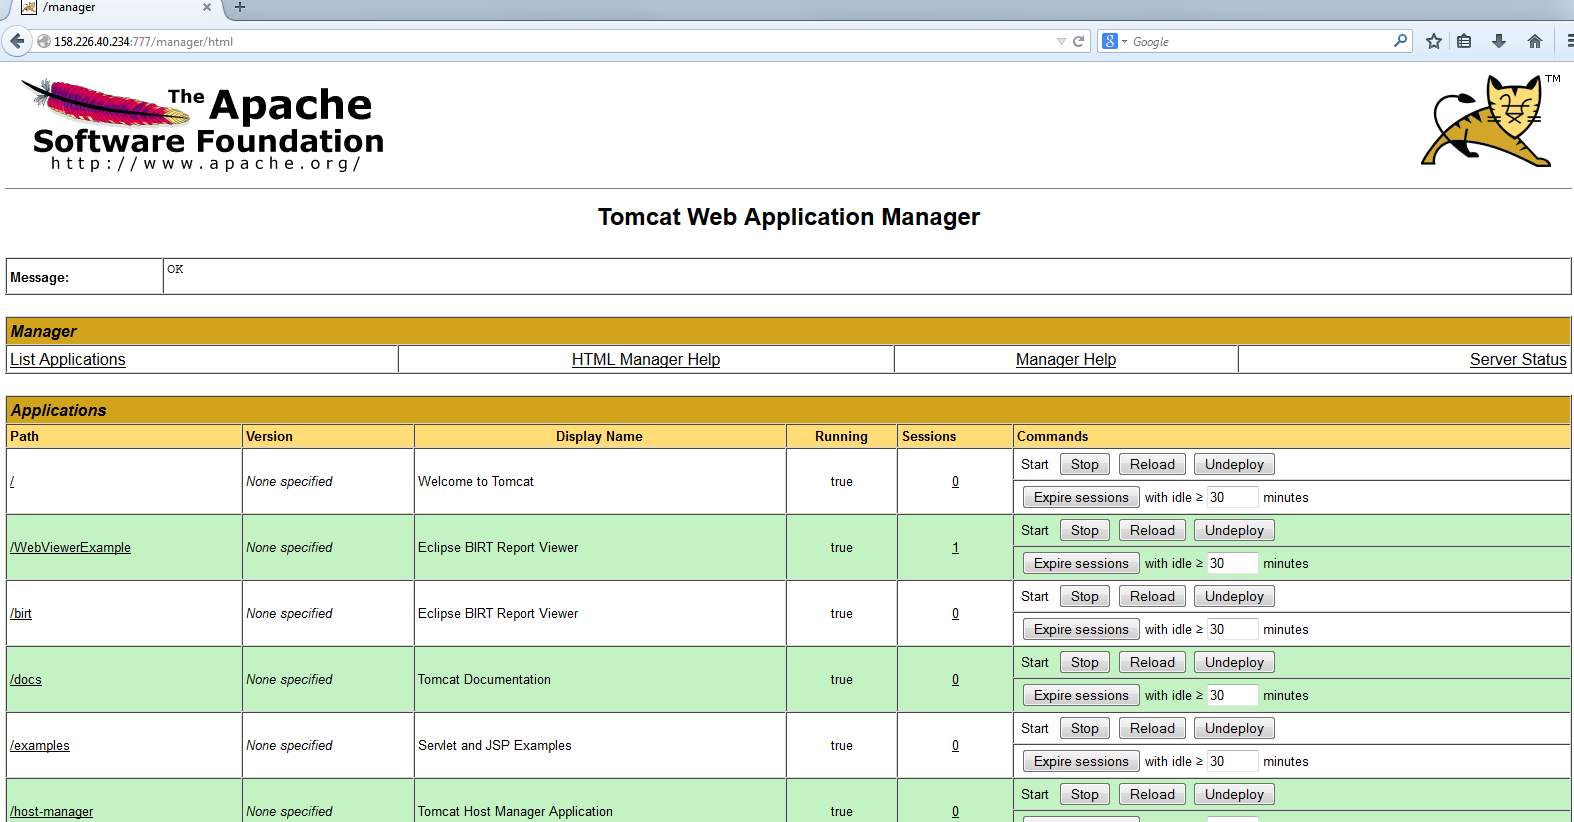
Task: Click the sessions count 1 for WebViewerExample
Action: click(955, 547)
